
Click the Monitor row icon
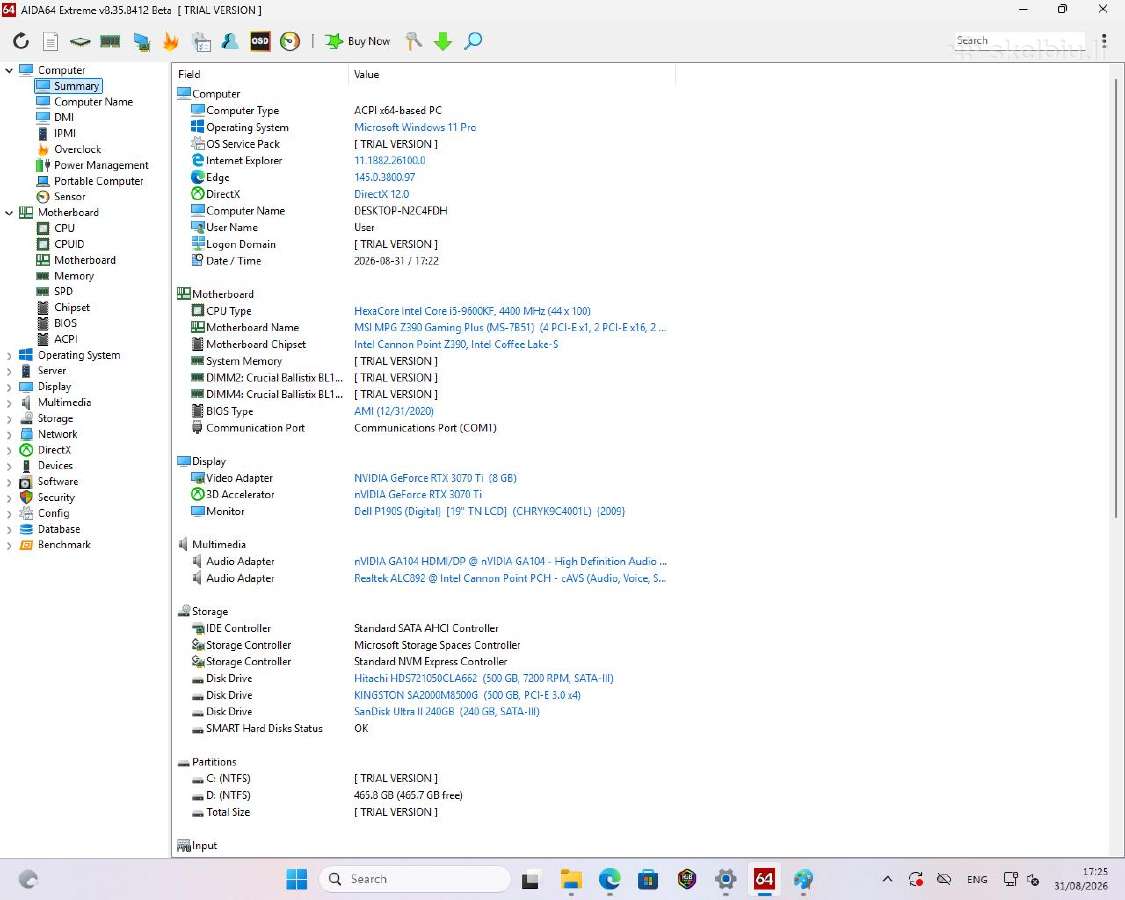(x=198, y=511)
